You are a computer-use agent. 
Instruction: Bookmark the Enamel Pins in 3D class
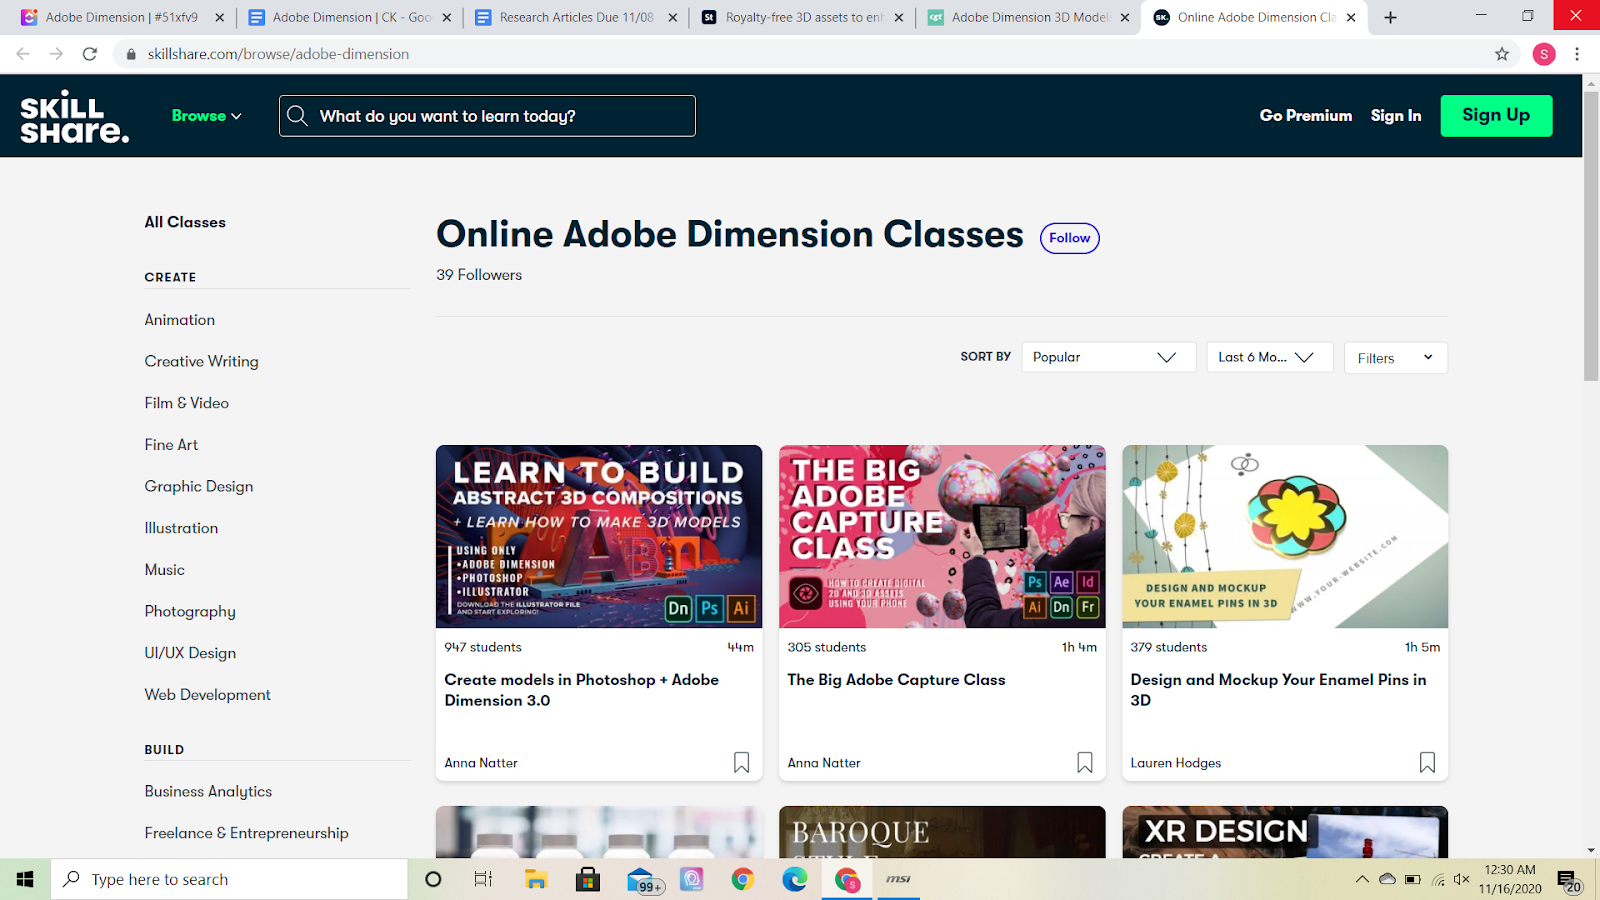(x=1427, y=762)
